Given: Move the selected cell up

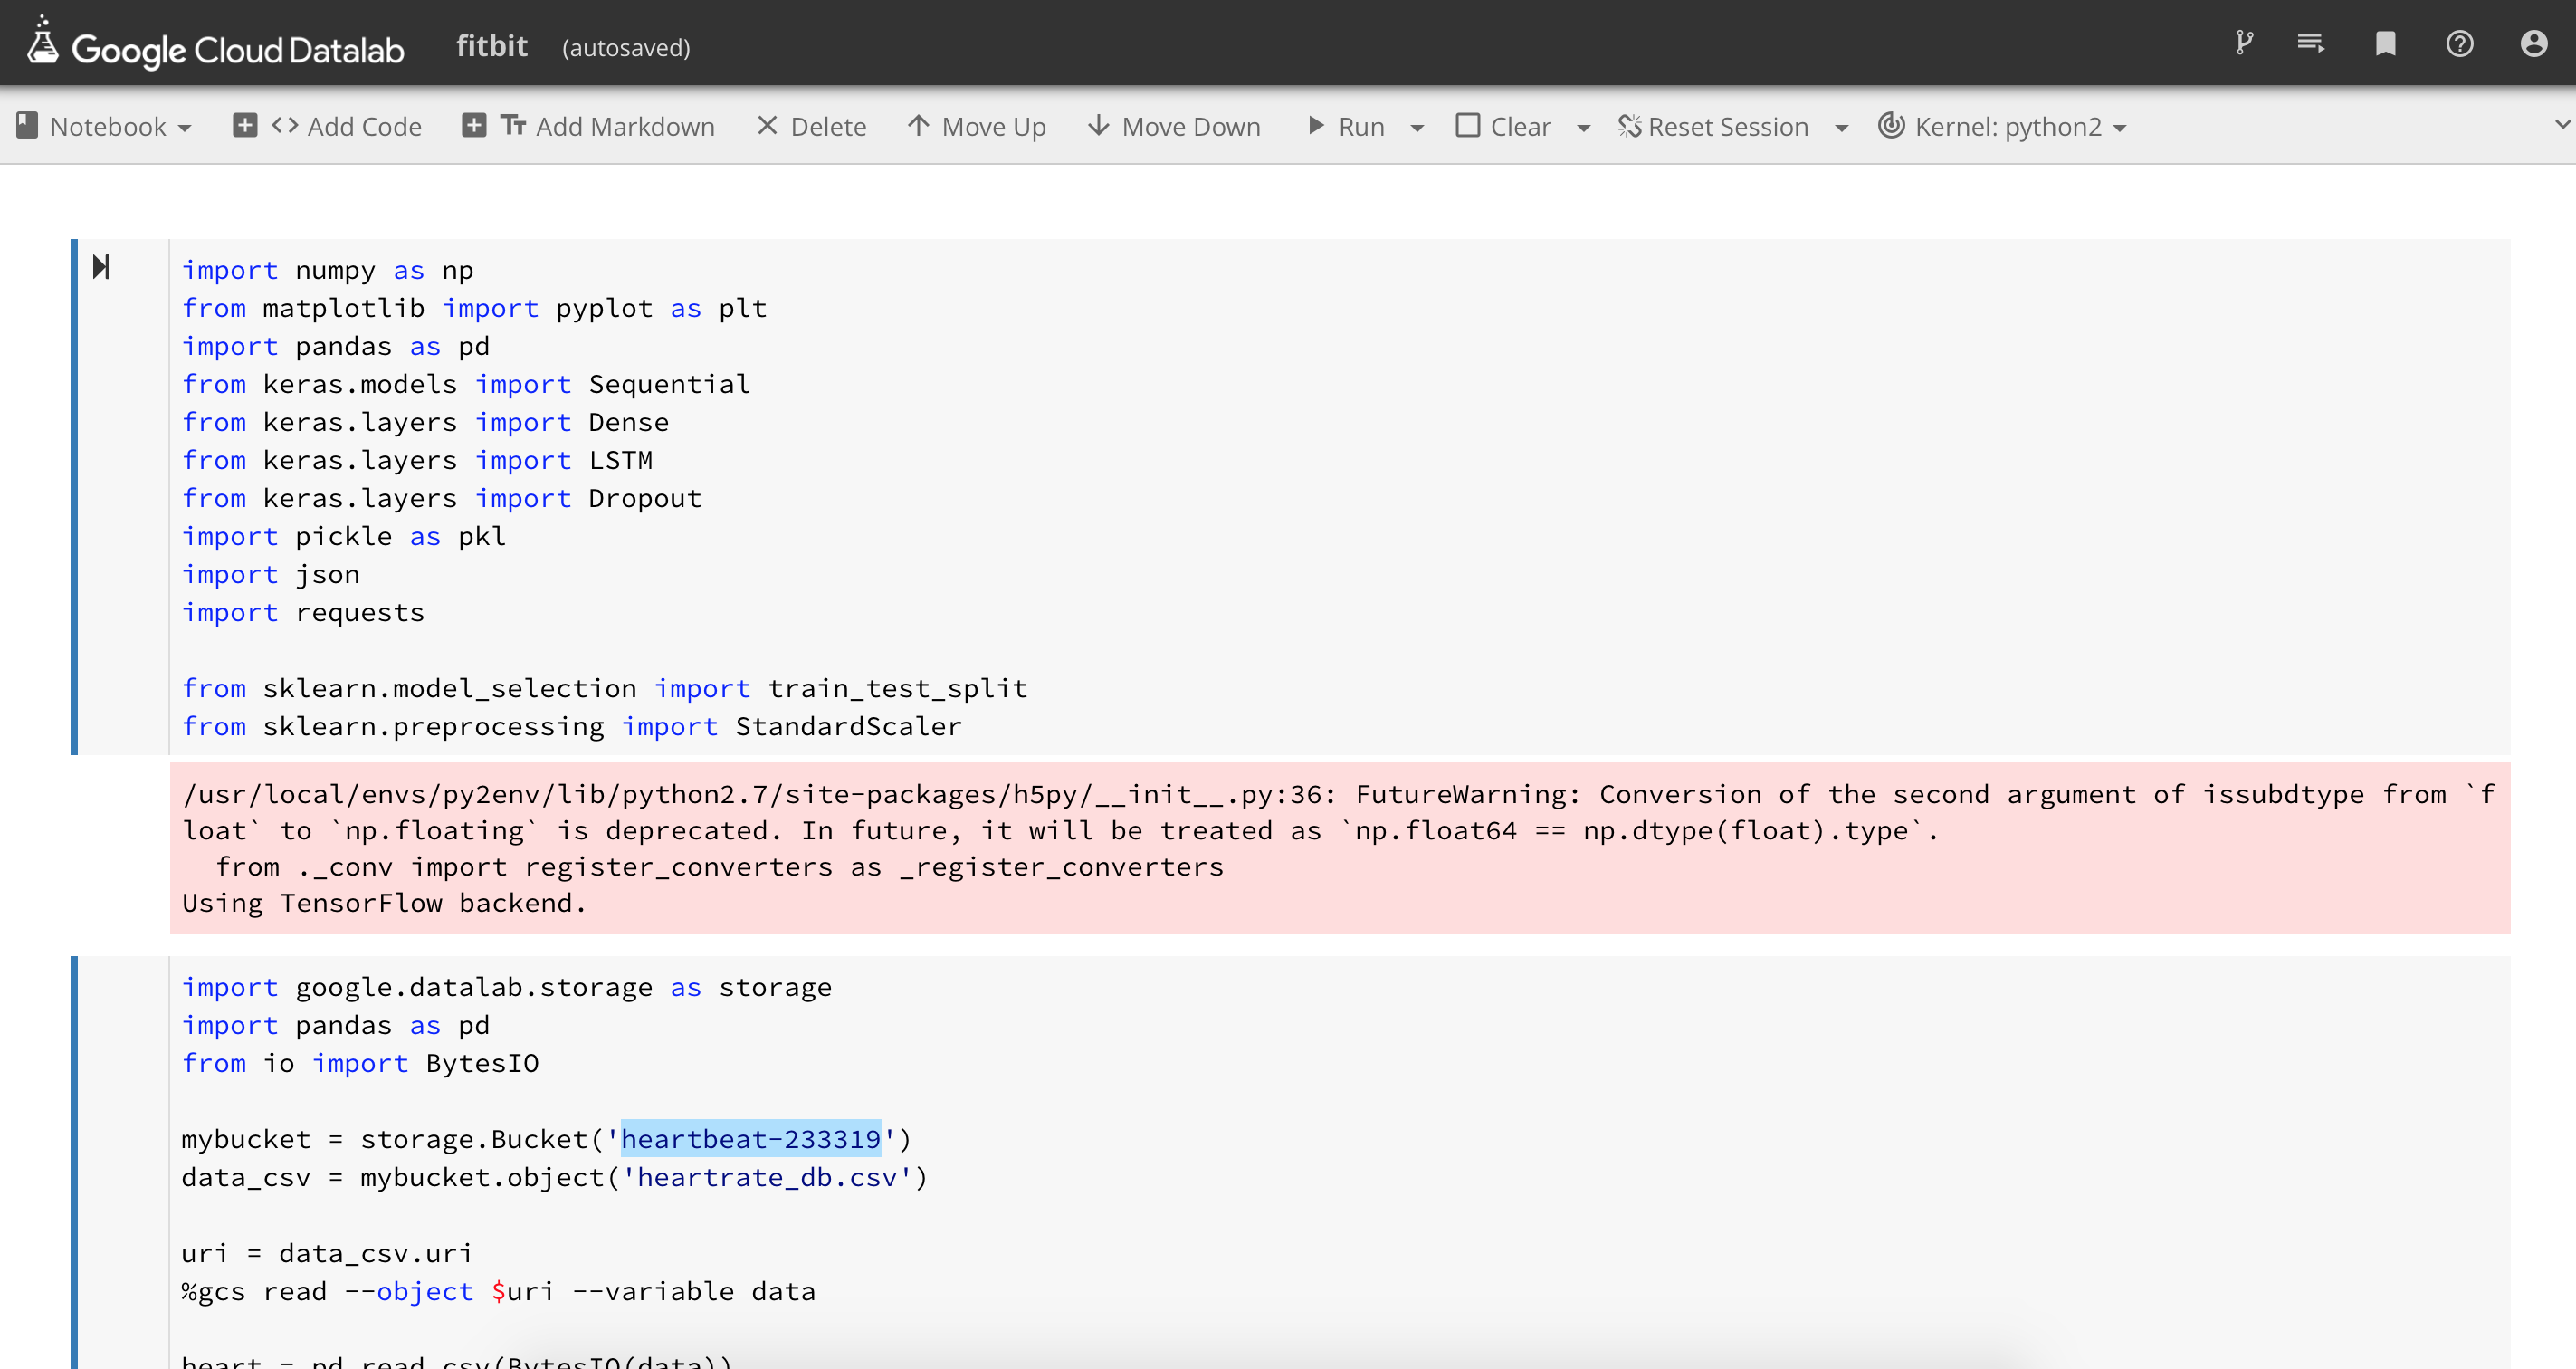Looking at the screenshot, I should [976, 126].
